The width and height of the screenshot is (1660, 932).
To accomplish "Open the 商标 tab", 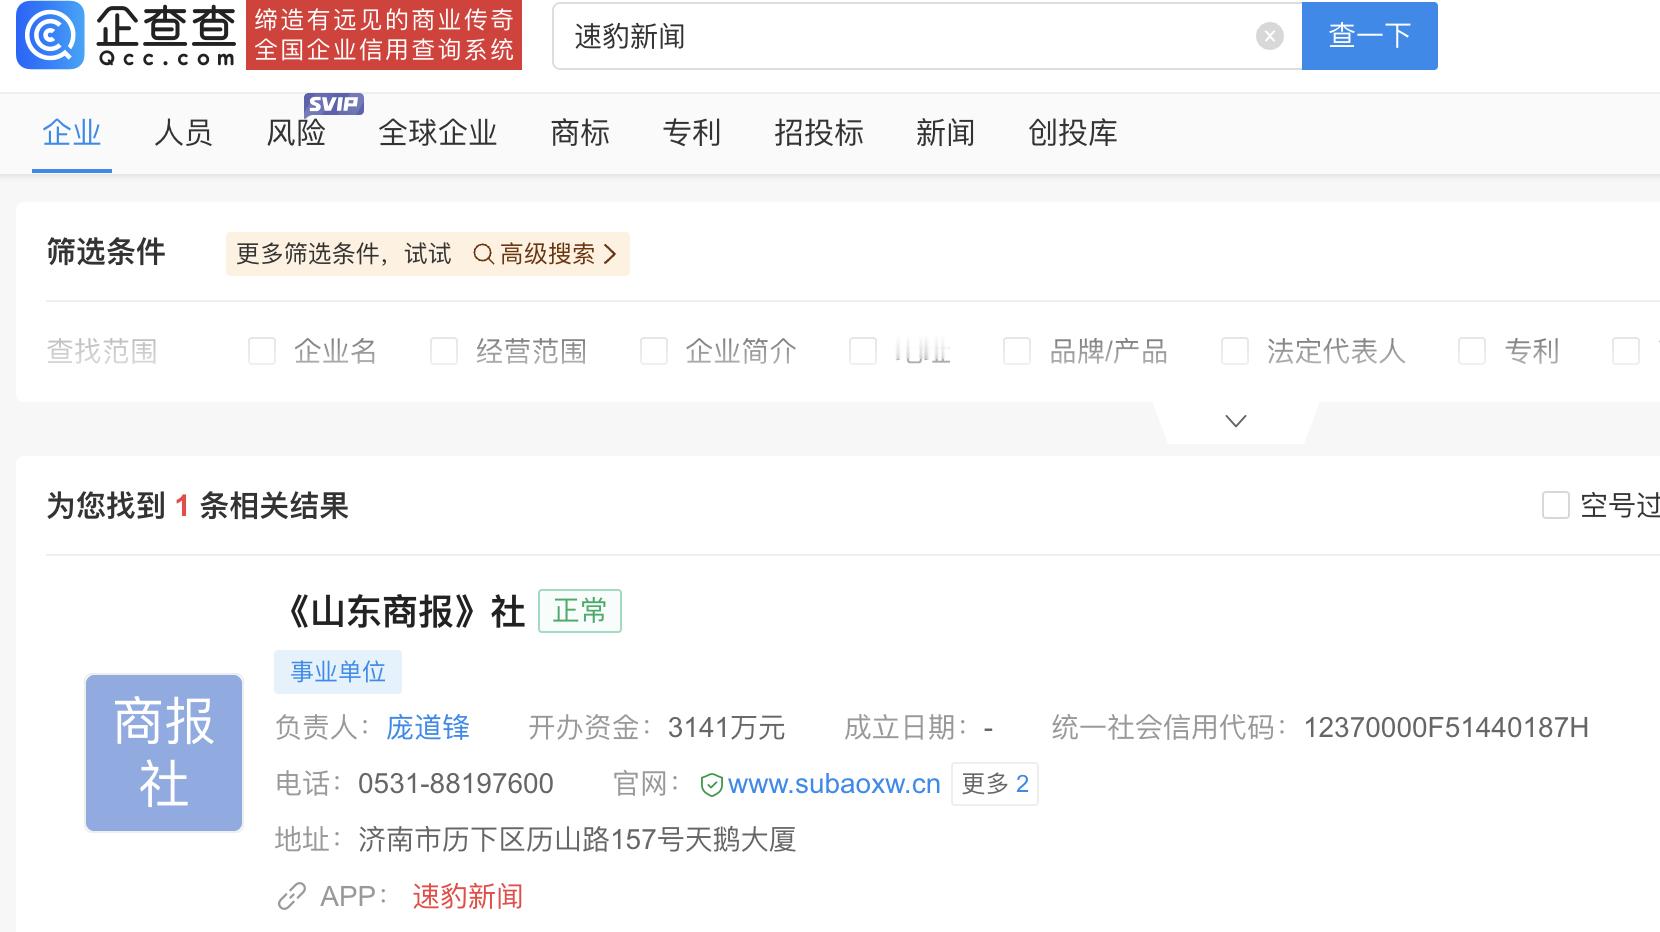I will pos(580,133).
